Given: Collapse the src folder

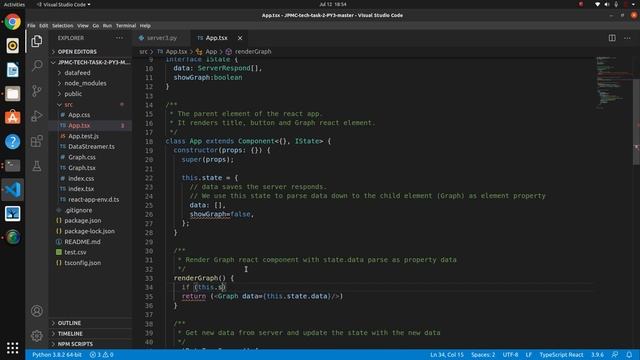Looking at the screenshot, I should click(x=68, y=104).
